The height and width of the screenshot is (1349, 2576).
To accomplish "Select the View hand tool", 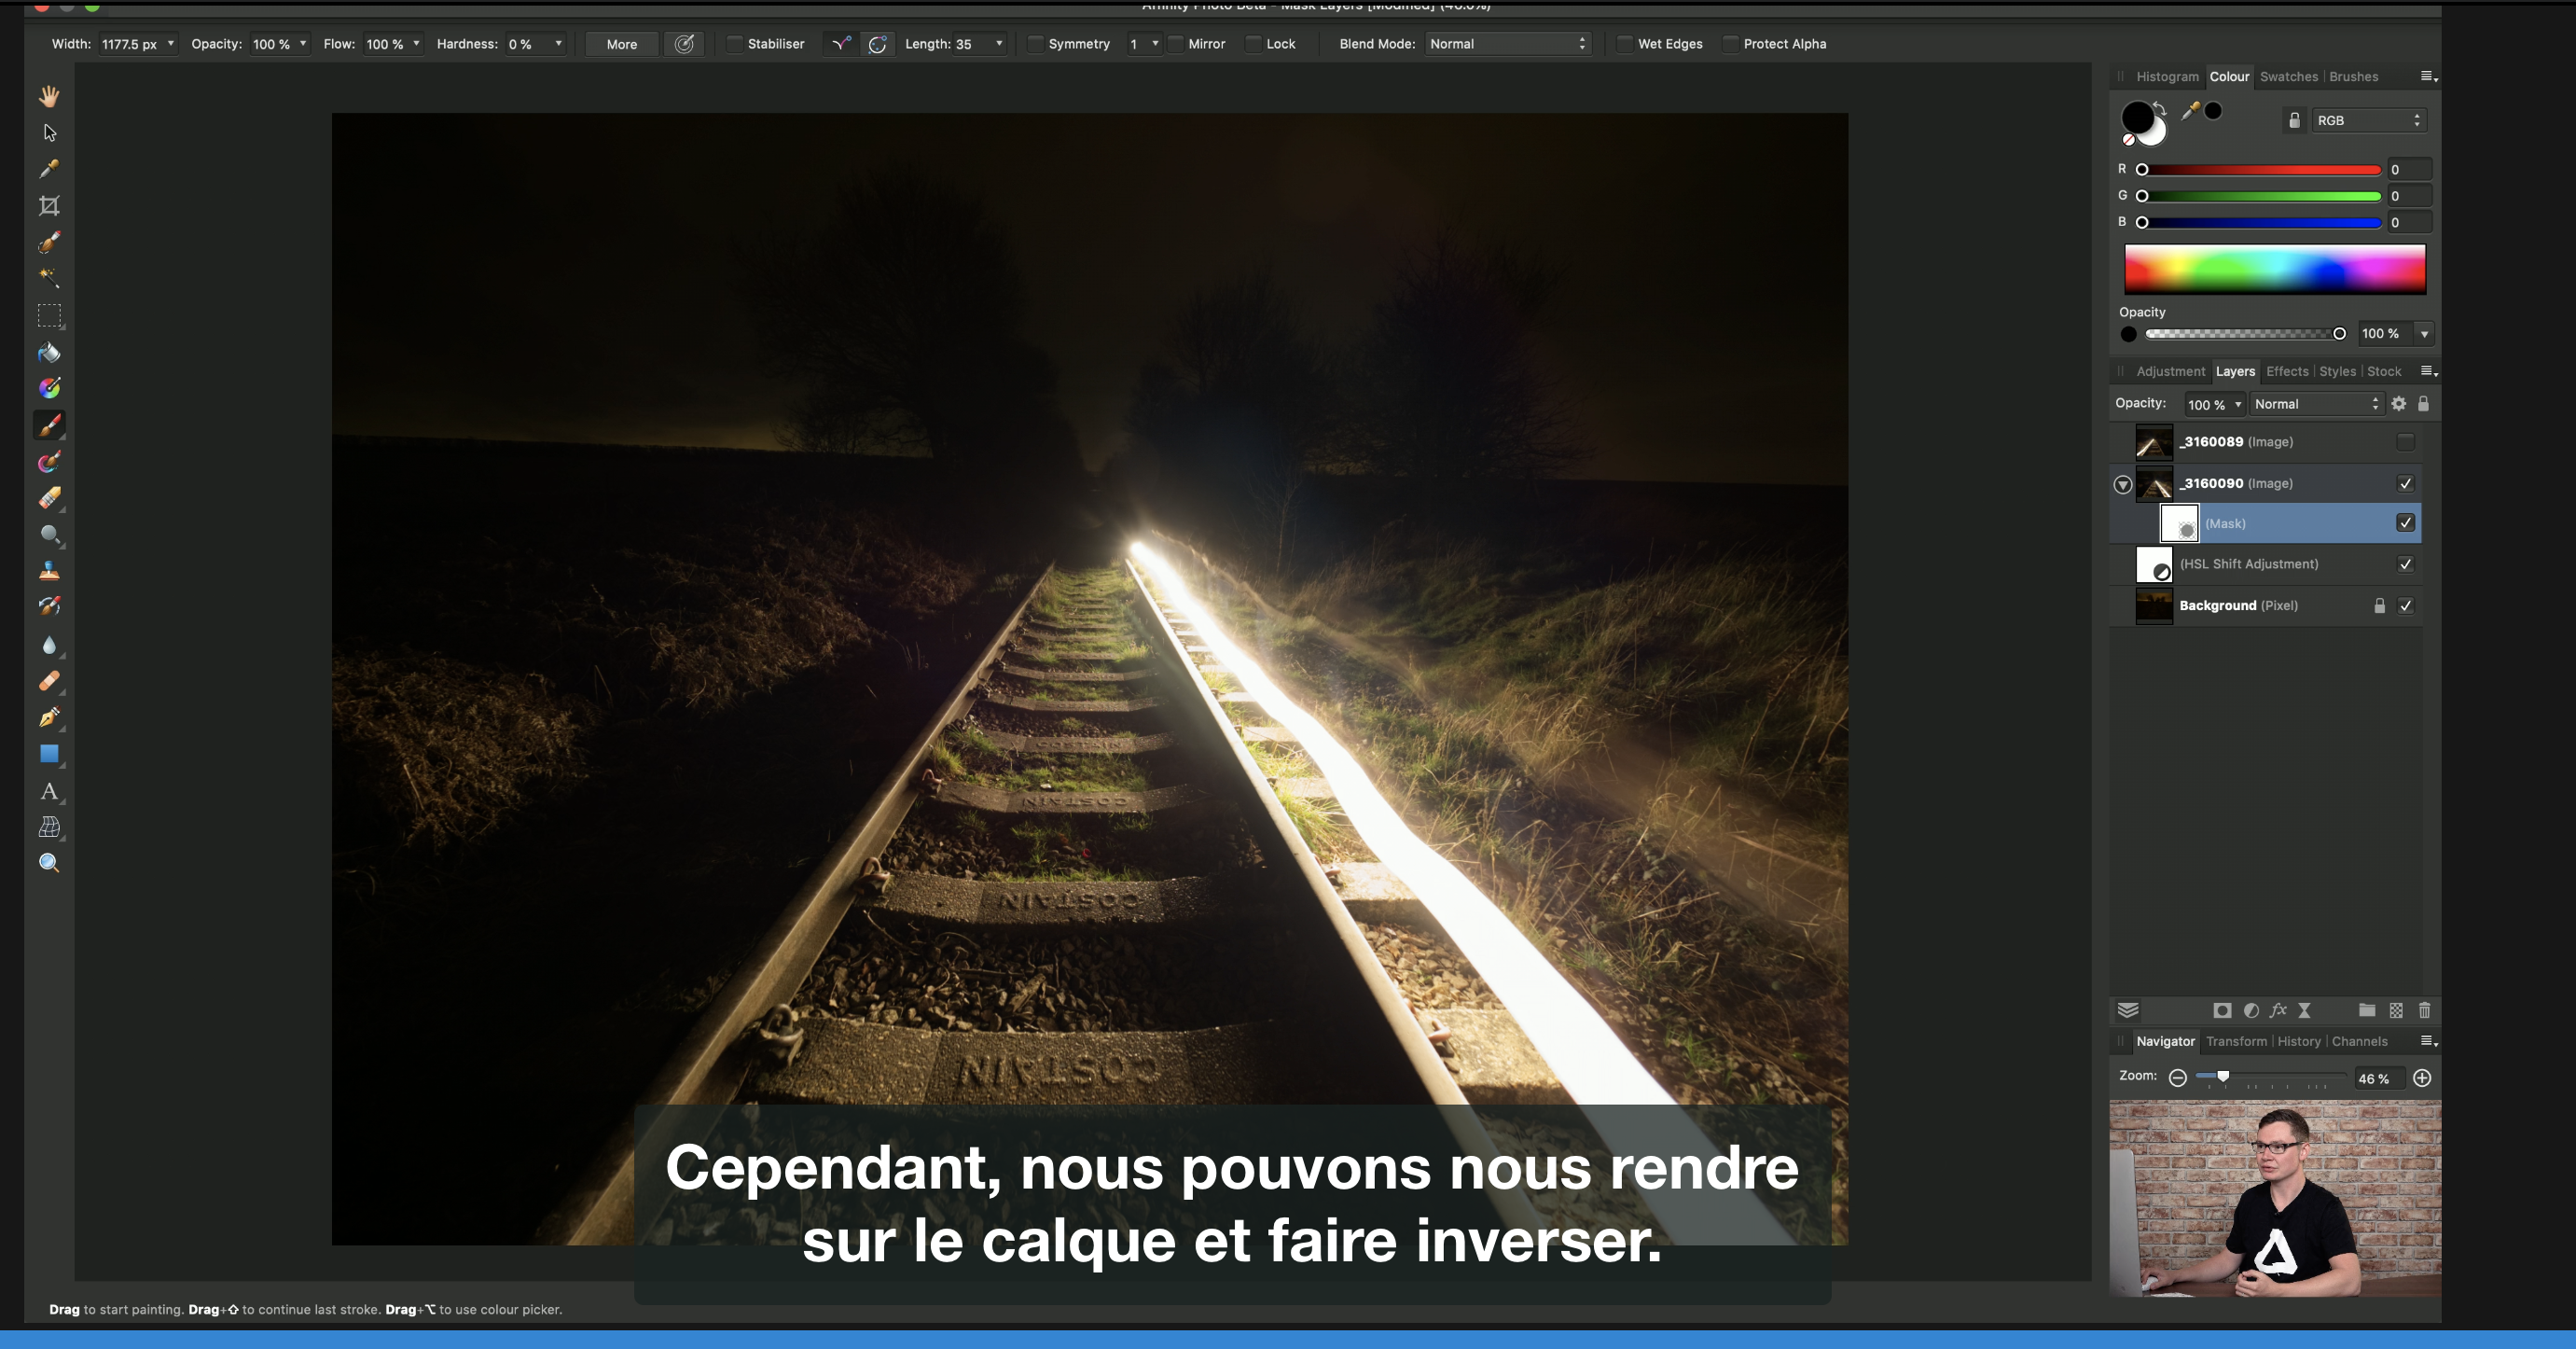I will [49, 96].
